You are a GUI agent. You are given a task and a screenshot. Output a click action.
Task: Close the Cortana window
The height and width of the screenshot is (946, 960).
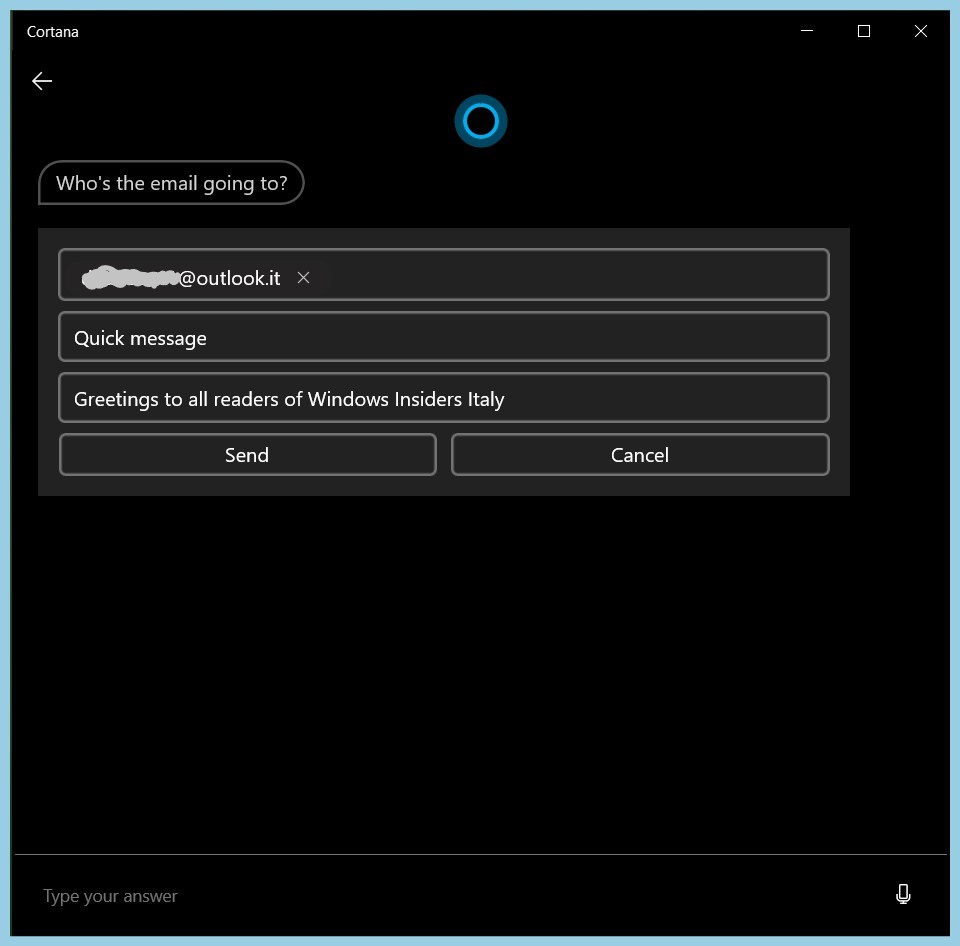(x=921, y=31)
